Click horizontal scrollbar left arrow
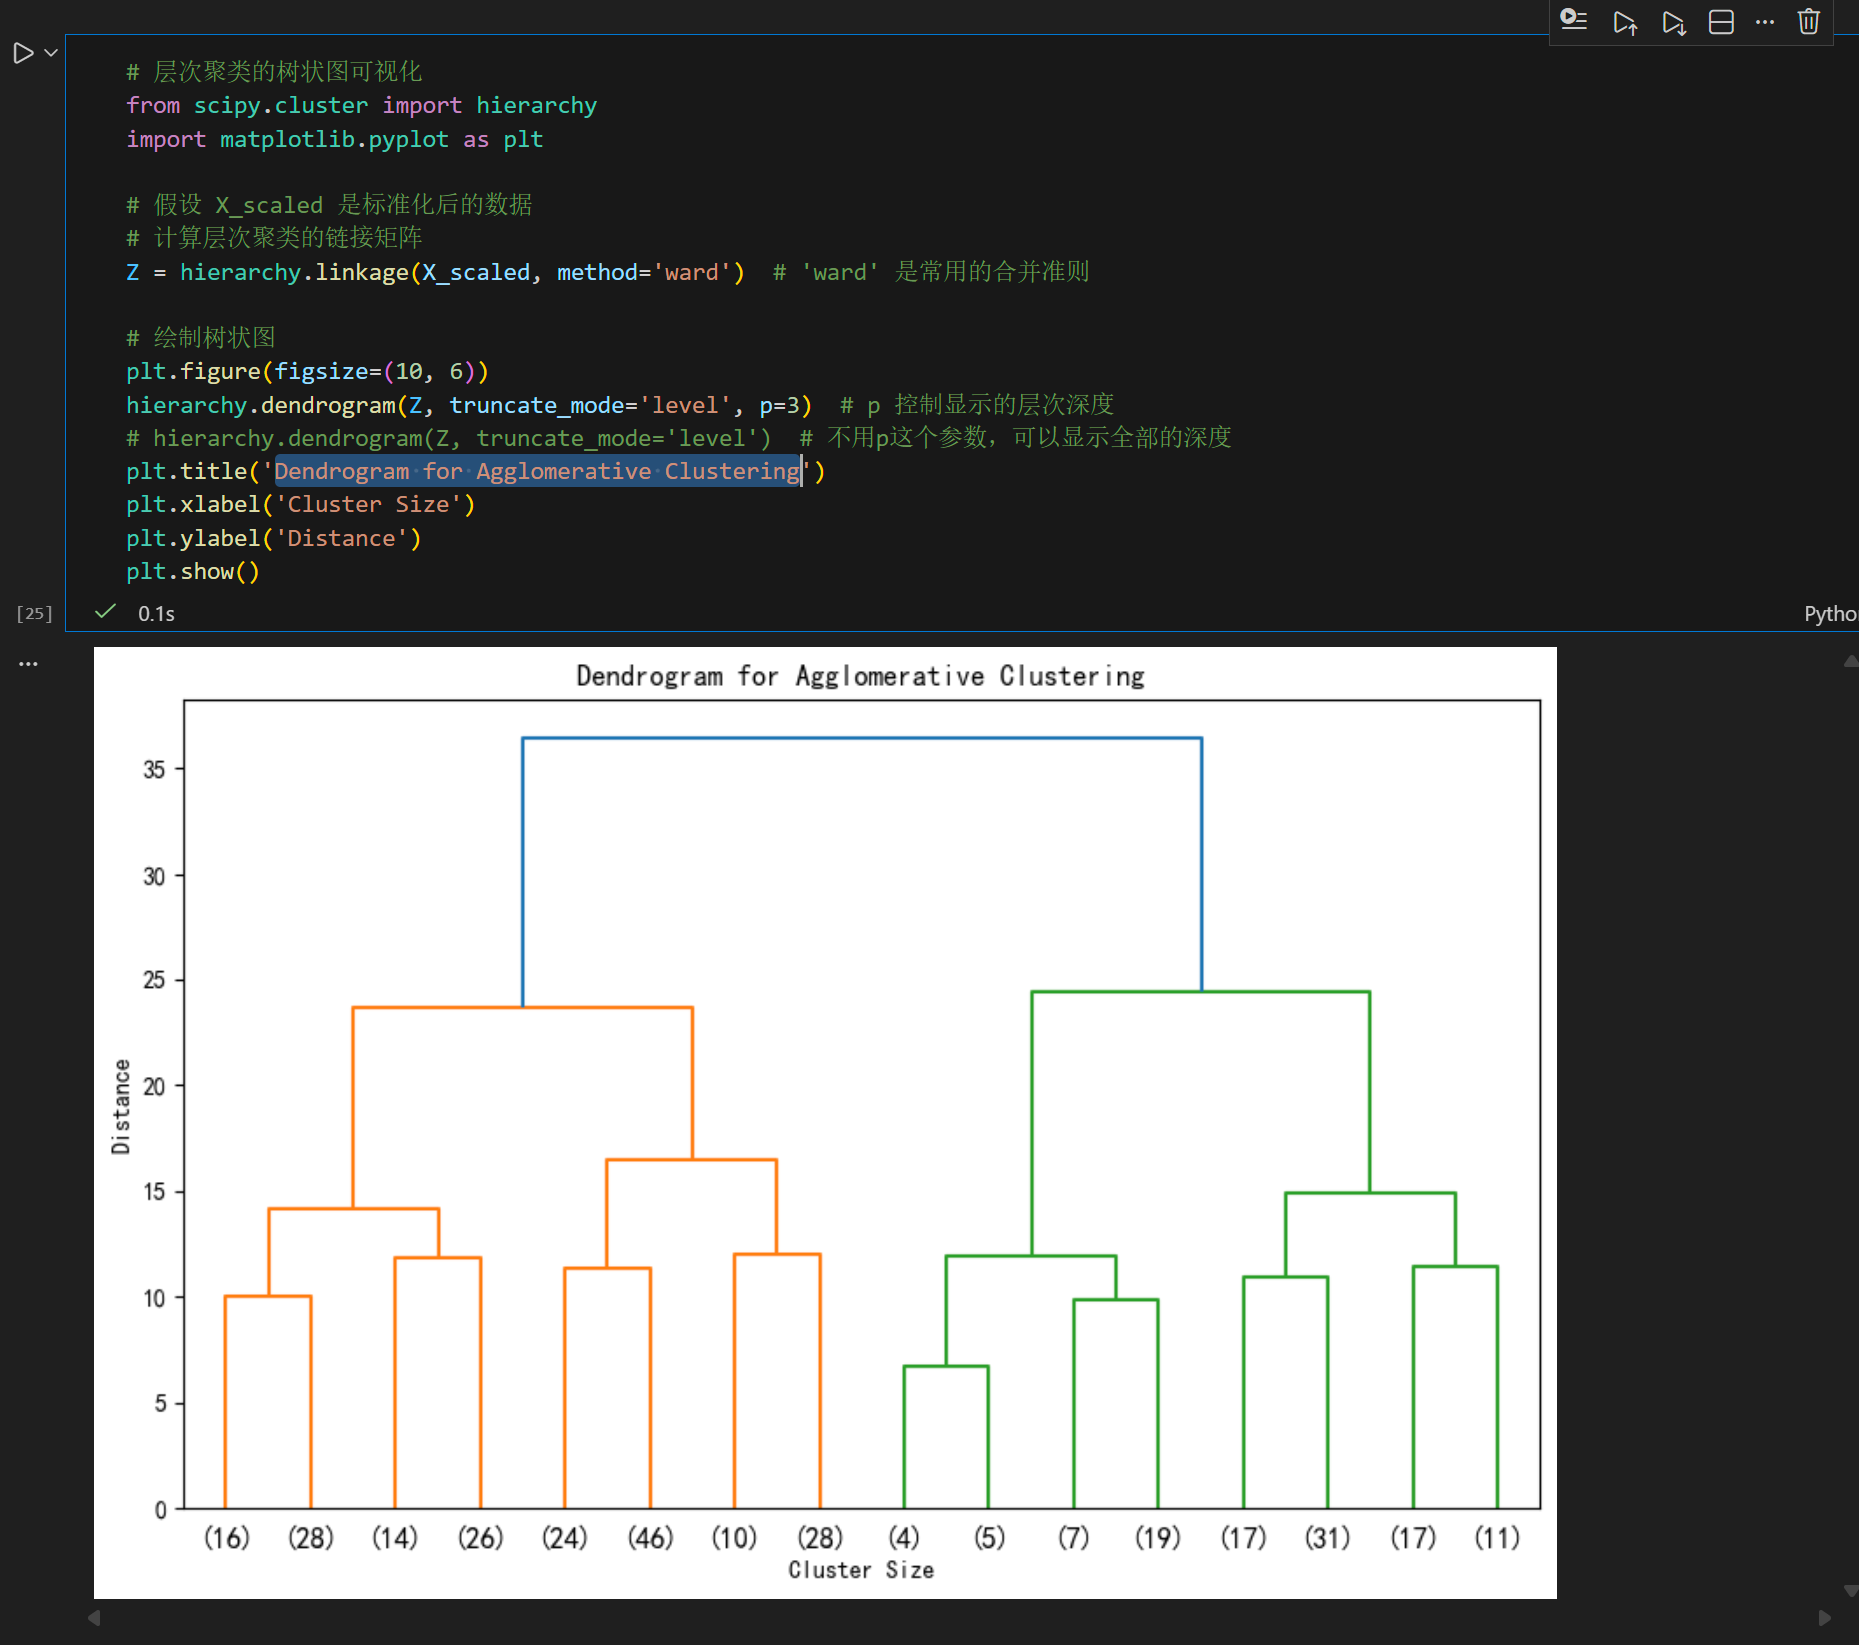 click(94, 1617)
